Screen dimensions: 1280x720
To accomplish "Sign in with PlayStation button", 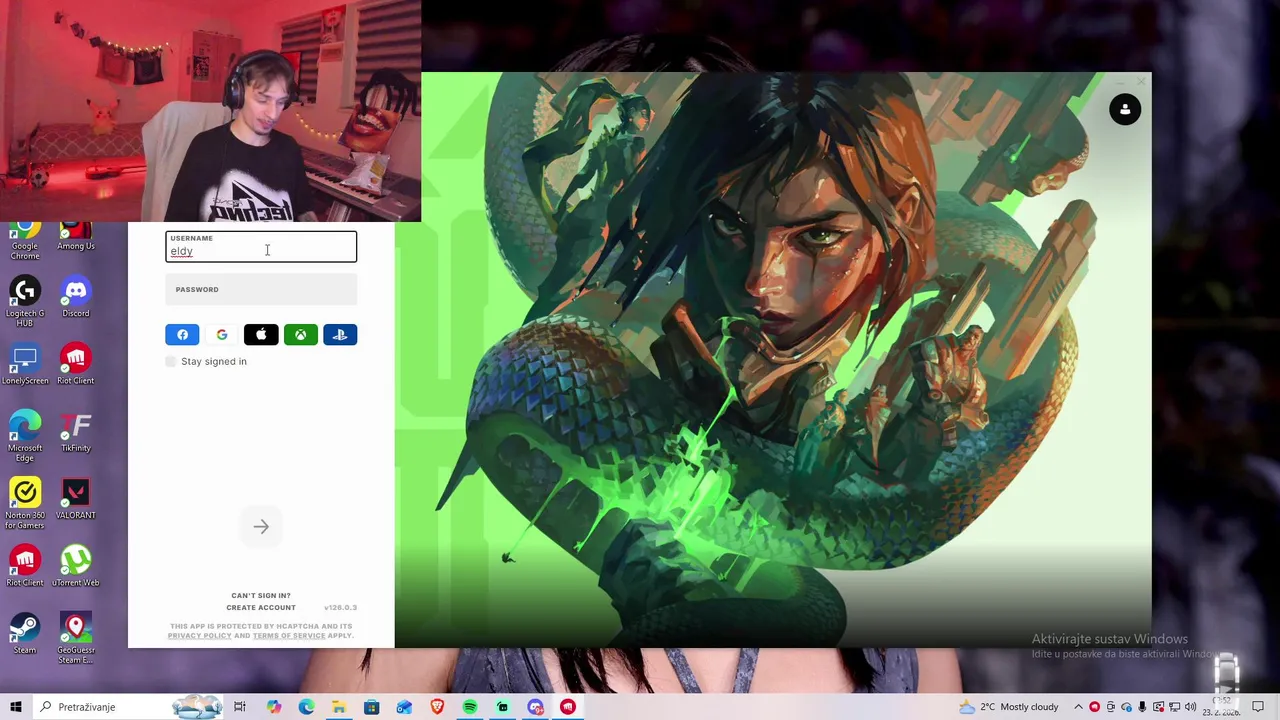I will tap(340, 335).
